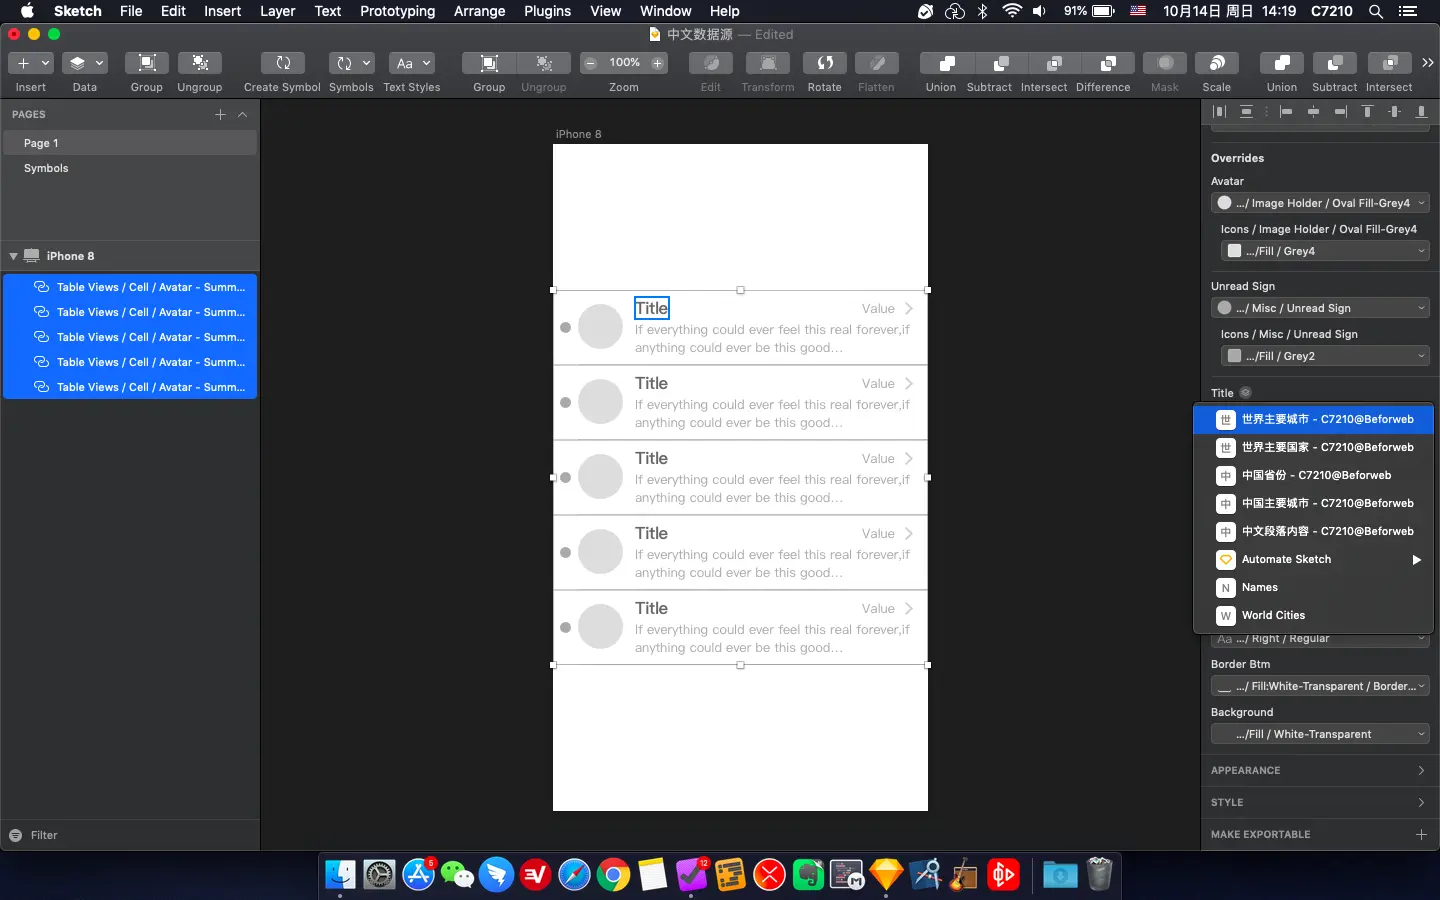Collapse the iPhone 8 artboard layer
The width and height of the screenshot is (1440, 900).
[x=13, y=256]
